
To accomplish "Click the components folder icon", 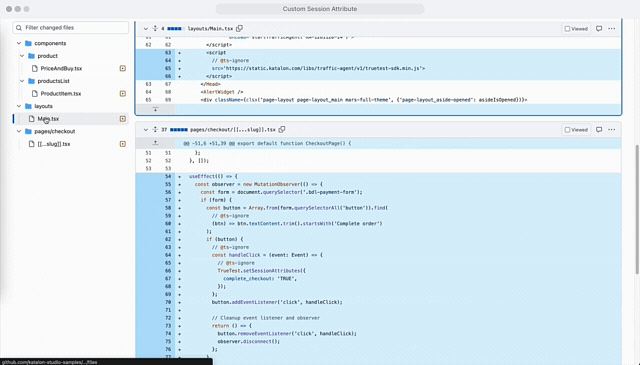I will point(28,43).
